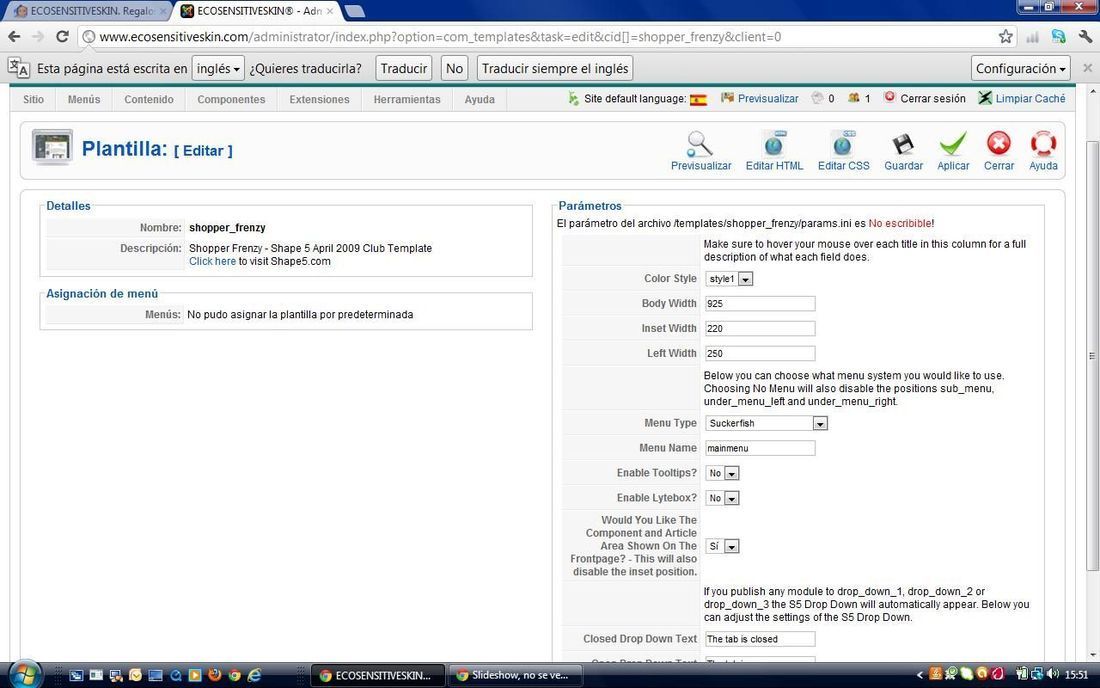Click the Aplicar green checkmark icon
The image size is (1100, 688).
[x=953, y=144]
